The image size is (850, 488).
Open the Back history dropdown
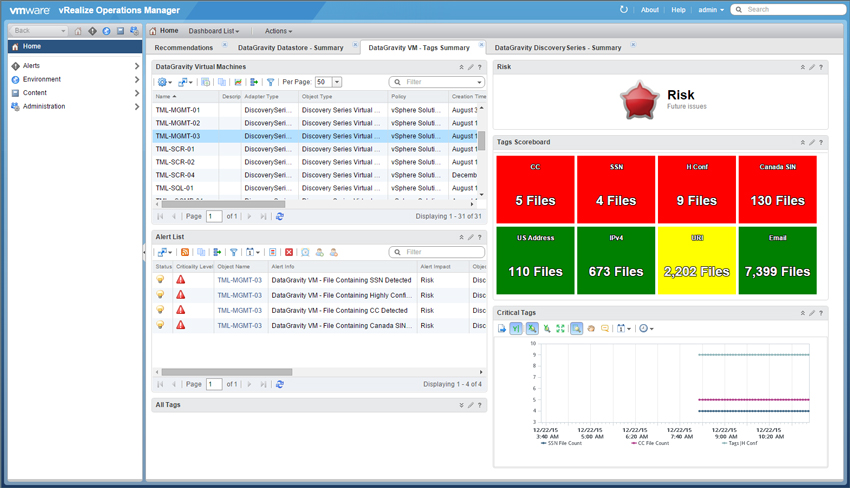[x=63, y=31]
